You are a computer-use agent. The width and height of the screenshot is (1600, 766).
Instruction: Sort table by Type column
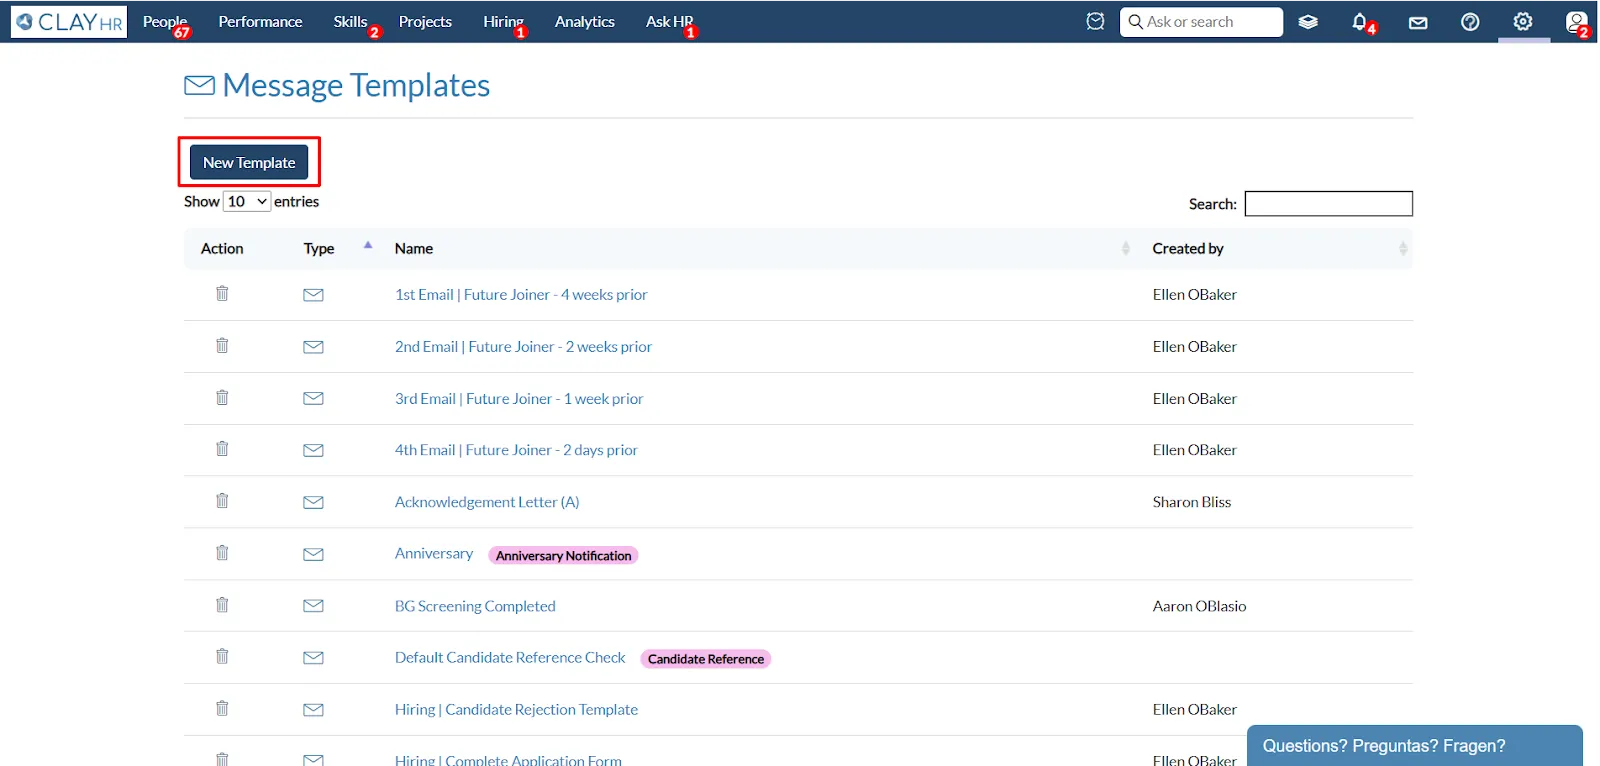click(x=338, y=248)
